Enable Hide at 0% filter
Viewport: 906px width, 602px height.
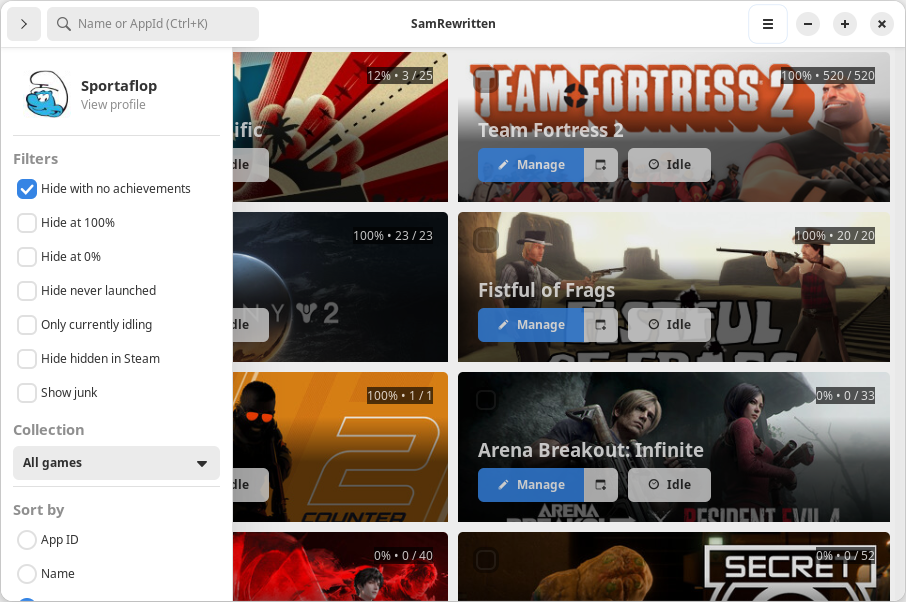[x=27, y=257]
